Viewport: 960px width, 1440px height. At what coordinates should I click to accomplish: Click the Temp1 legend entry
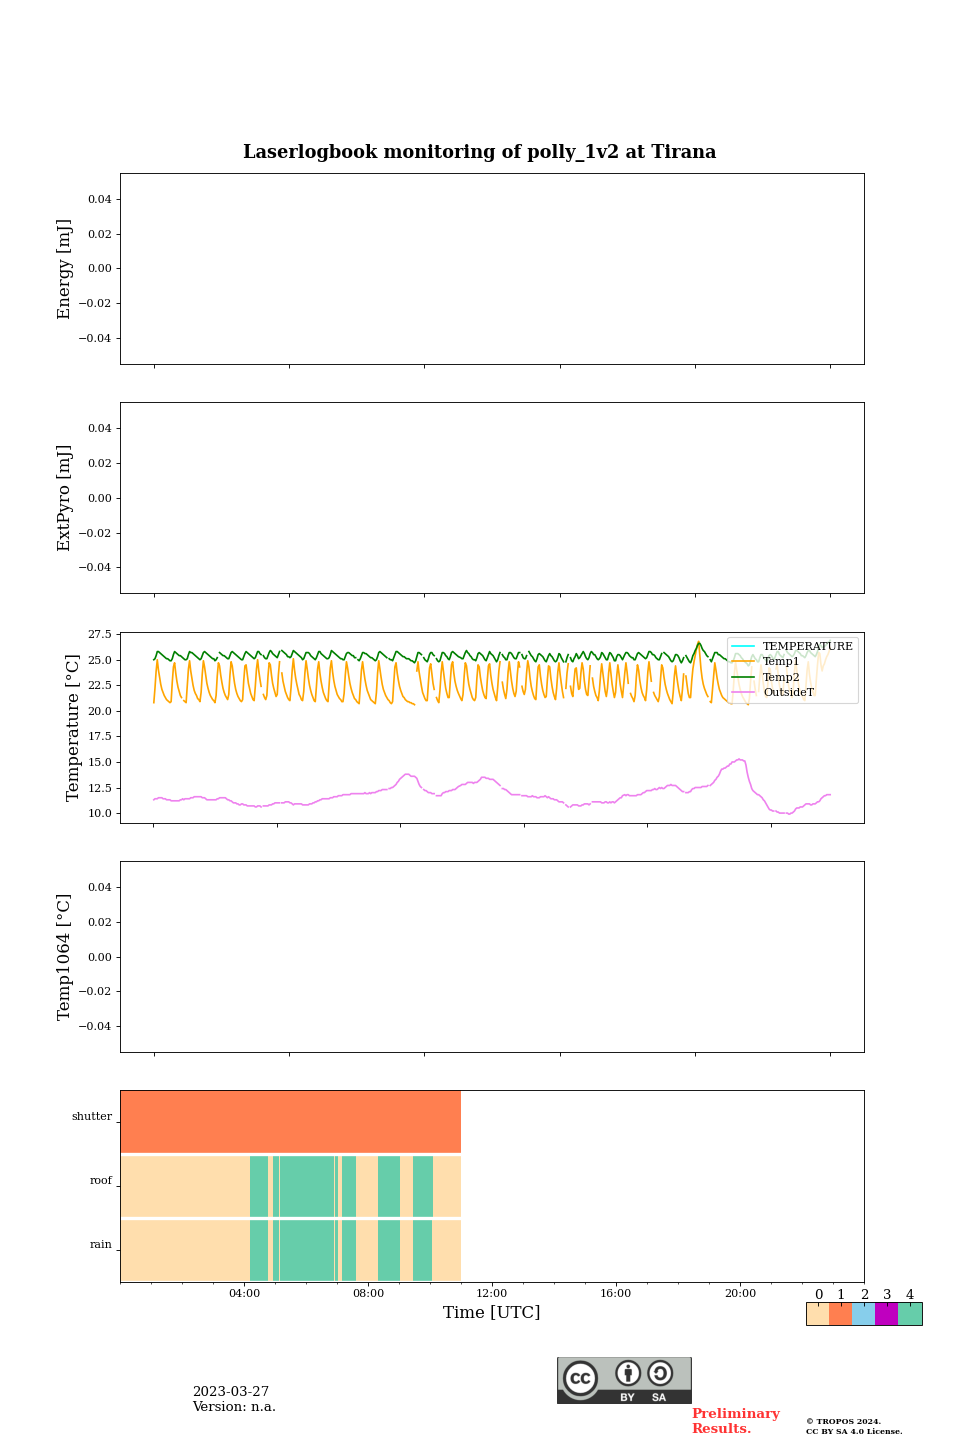pyautogui.click(x=766, y=661)
